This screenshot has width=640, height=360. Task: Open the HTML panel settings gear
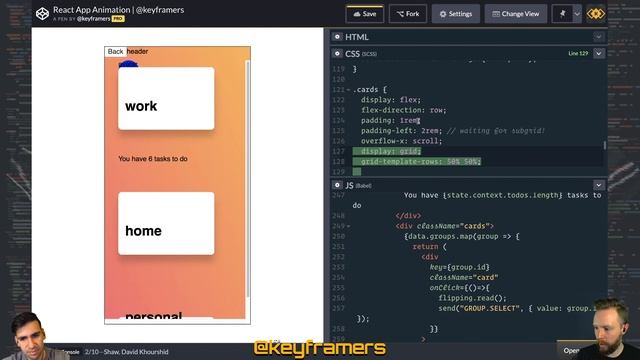tap(337, 37)
